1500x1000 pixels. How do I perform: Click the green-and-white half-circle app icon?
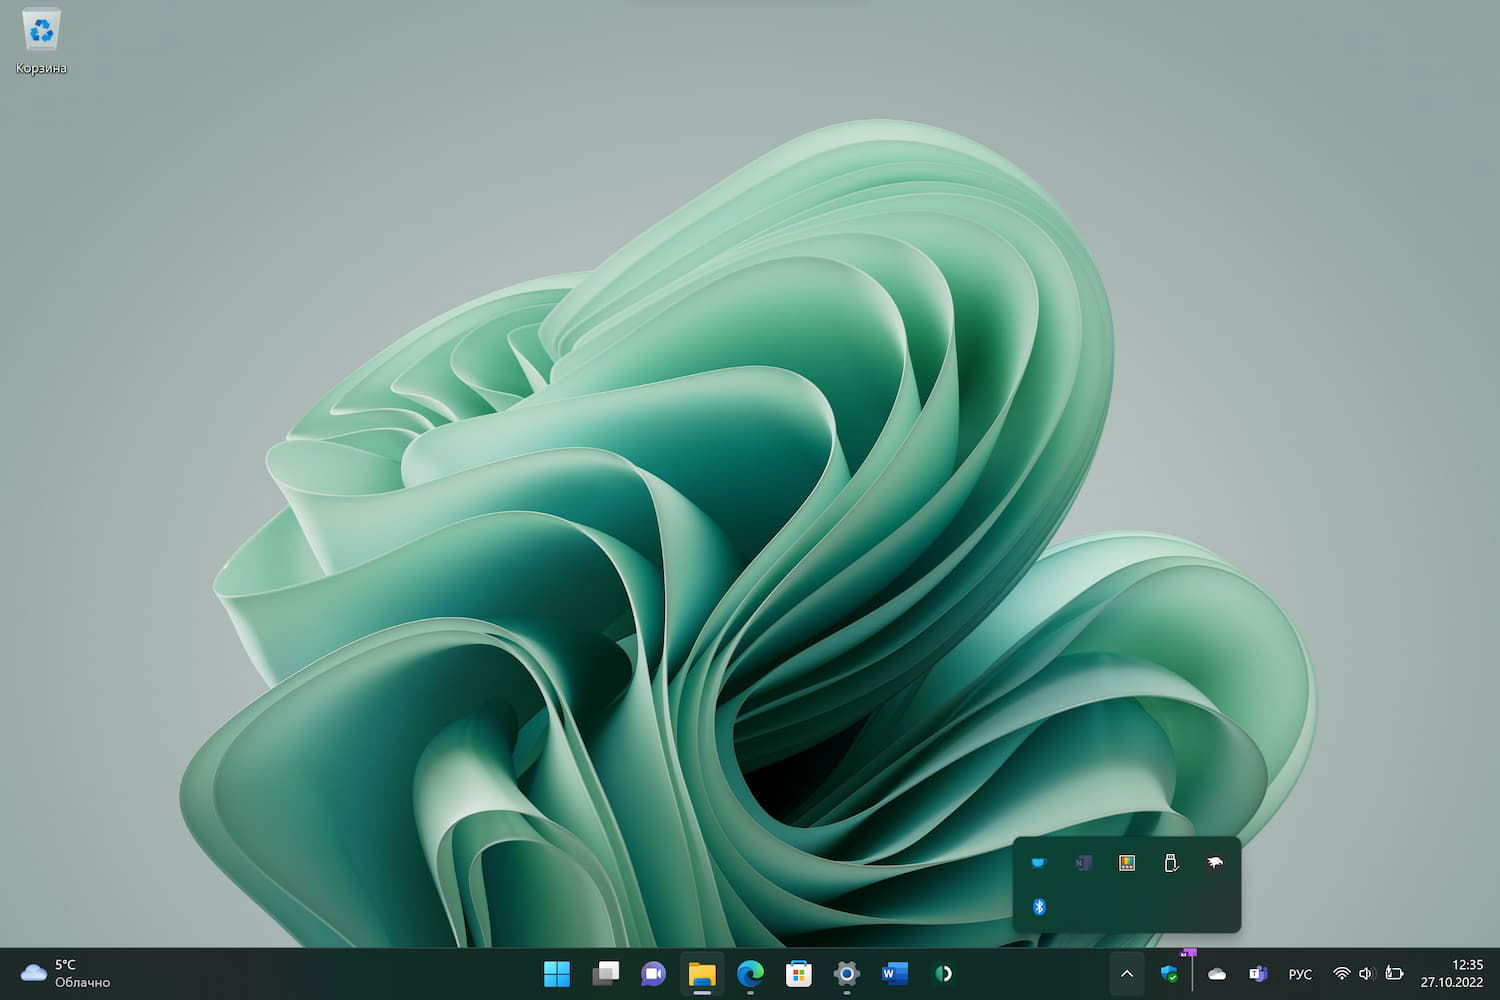pyautogui.click(x=943, y=973)
